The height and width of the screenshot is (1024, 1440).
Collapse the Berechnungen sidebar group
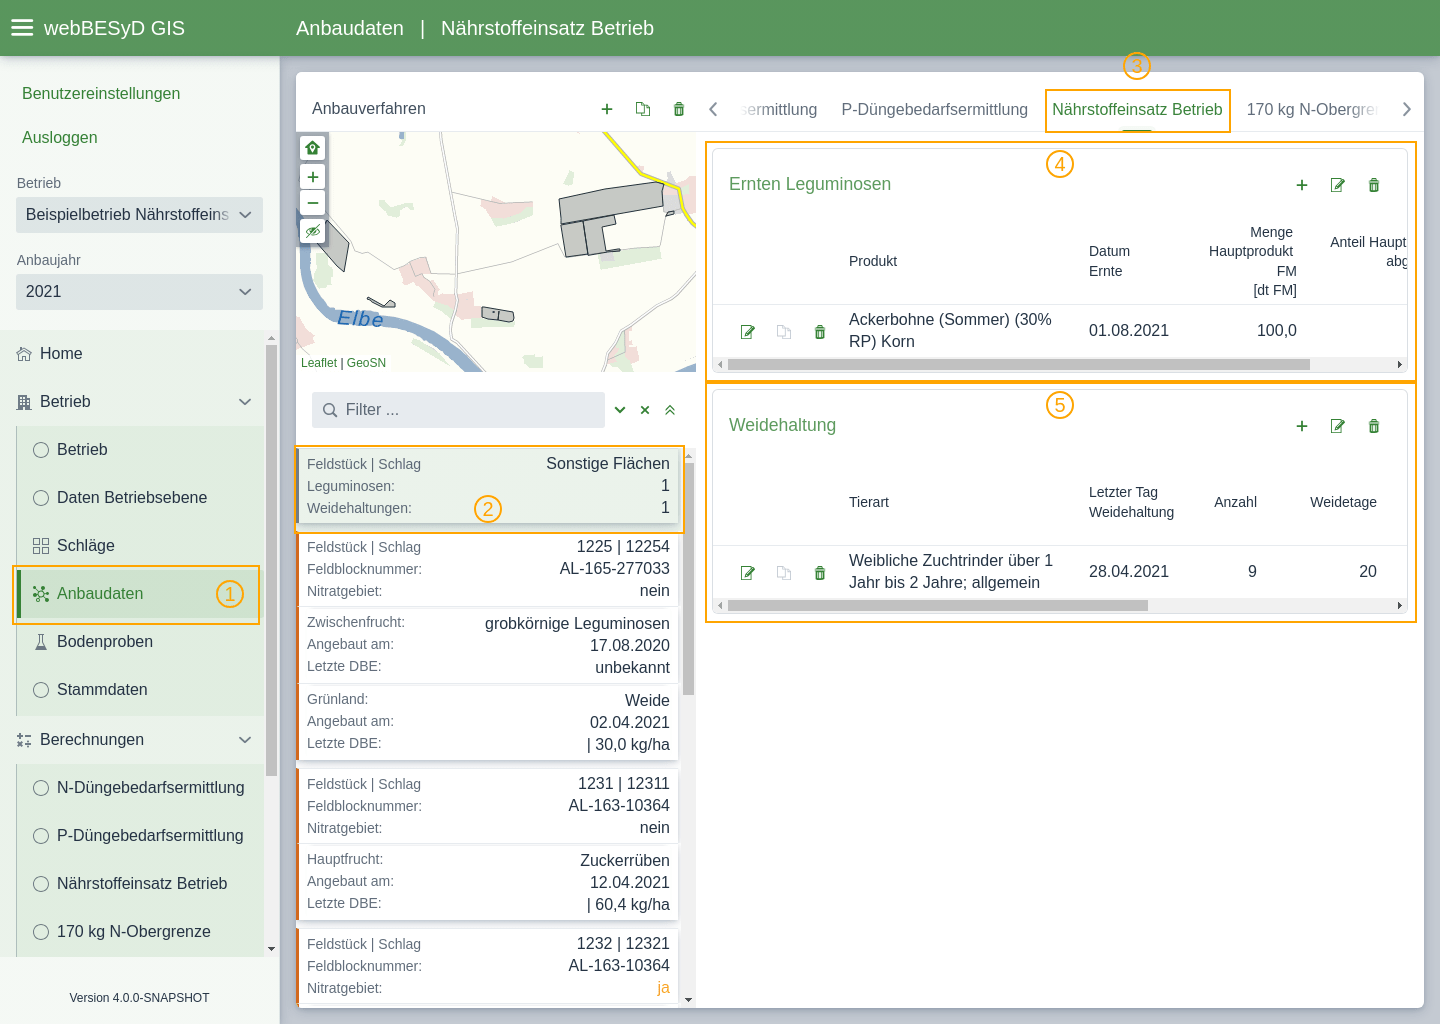pyautogui.click(x=245, y=740)
